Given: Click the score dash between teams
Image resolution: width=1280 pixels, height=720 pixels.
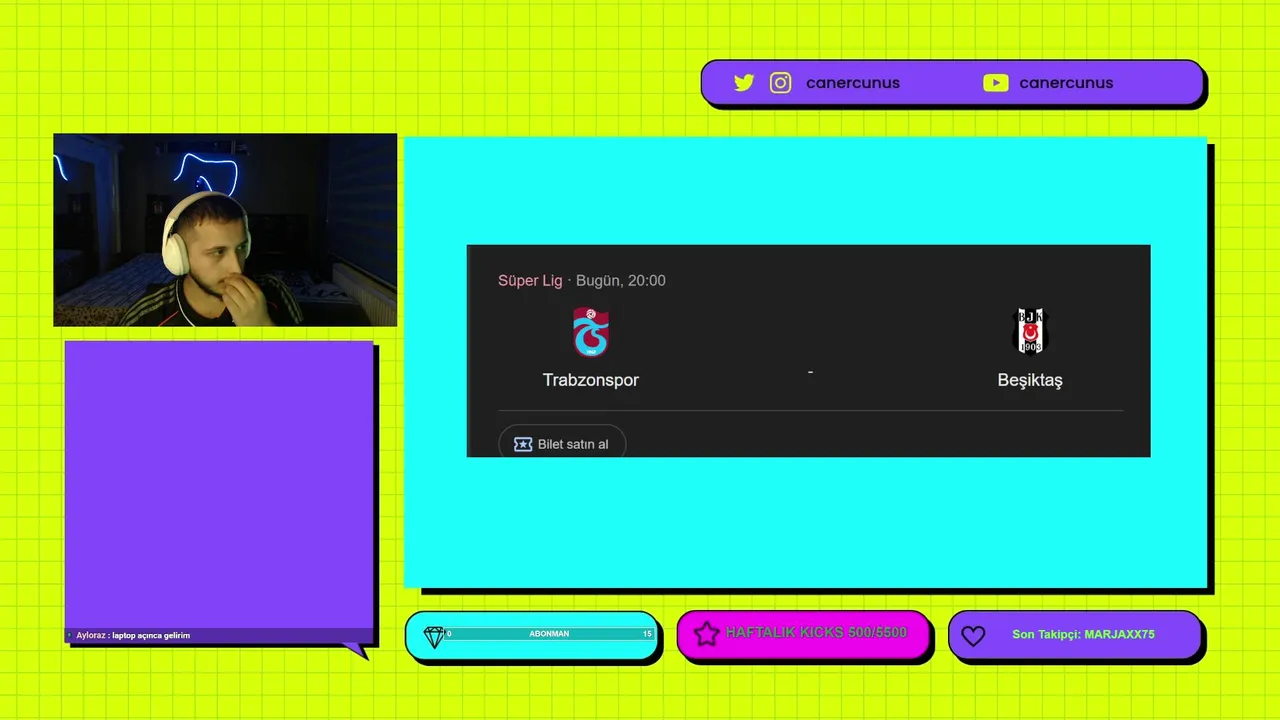Looking at the screenshot, I should [810, 372].
